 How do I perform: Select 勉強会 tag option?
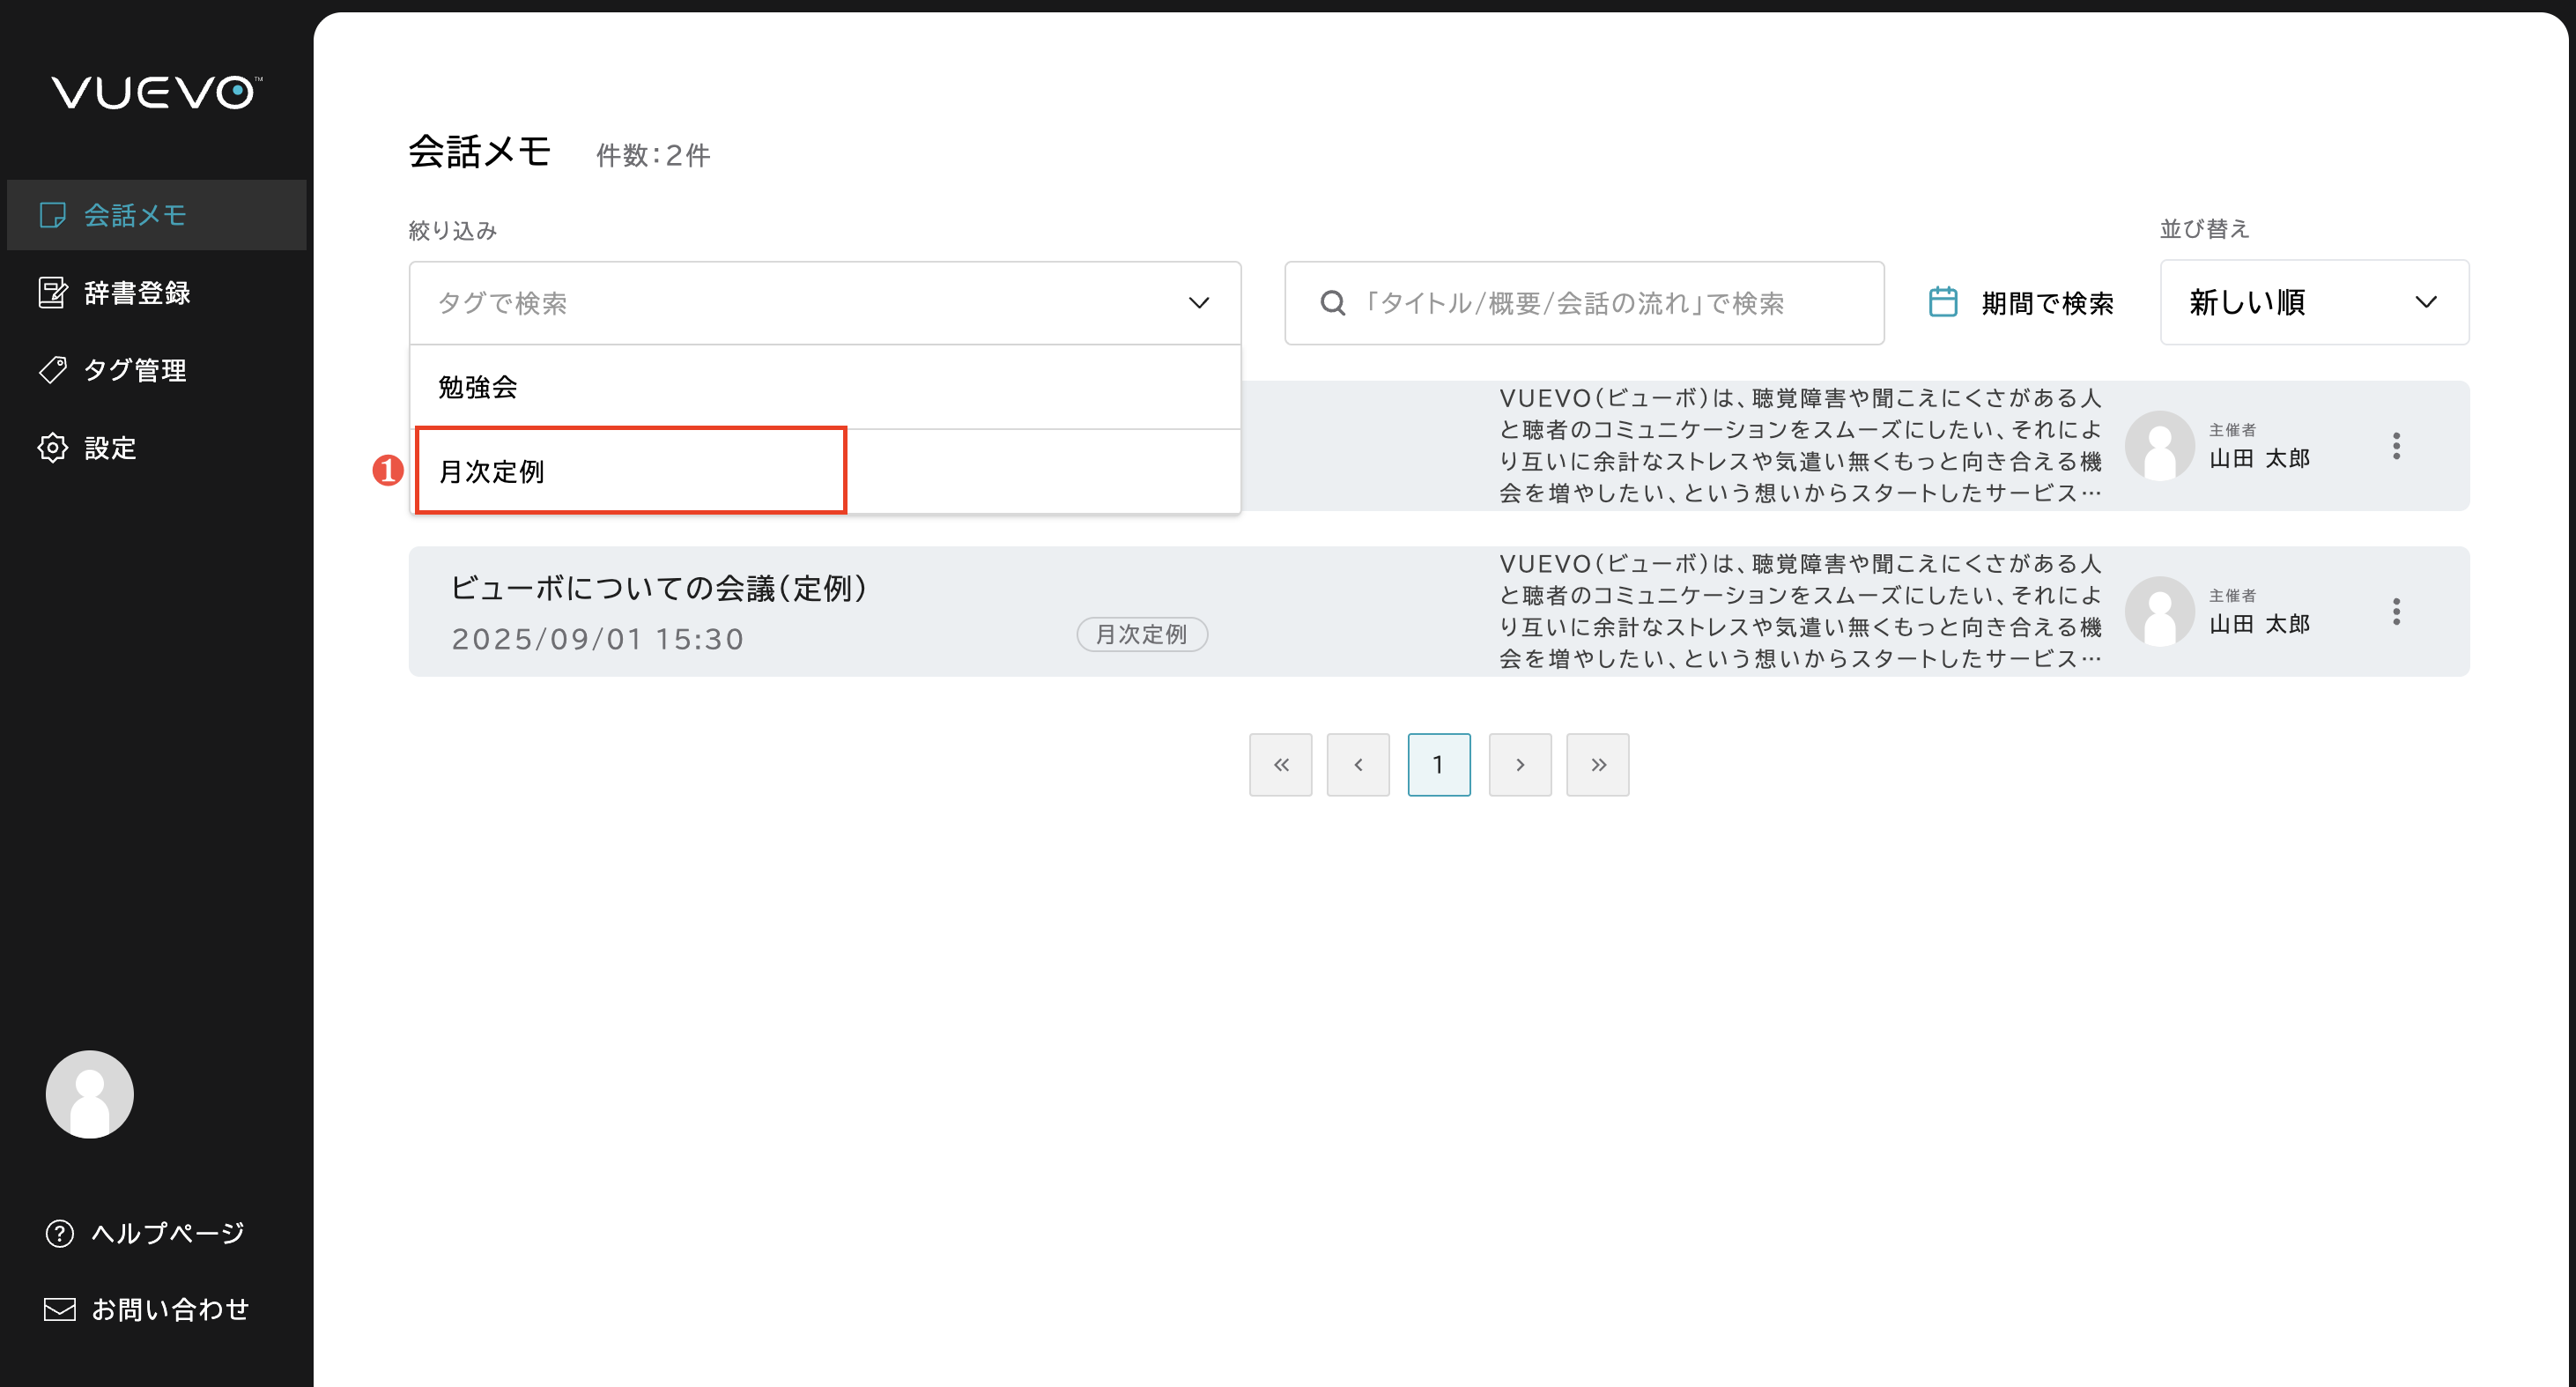478,387
